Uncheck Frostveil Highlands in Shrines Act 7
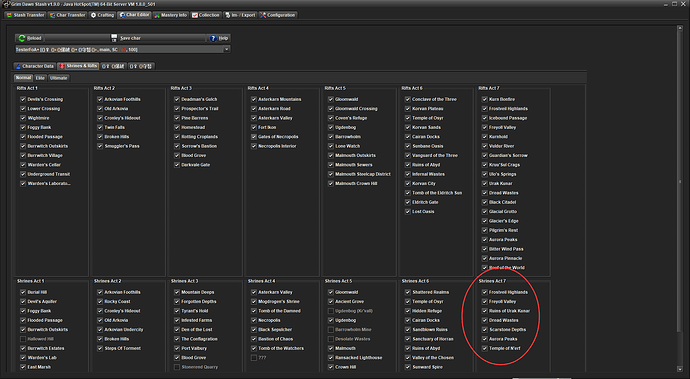Viewport: 690px width, 379px height. [485, 292]
